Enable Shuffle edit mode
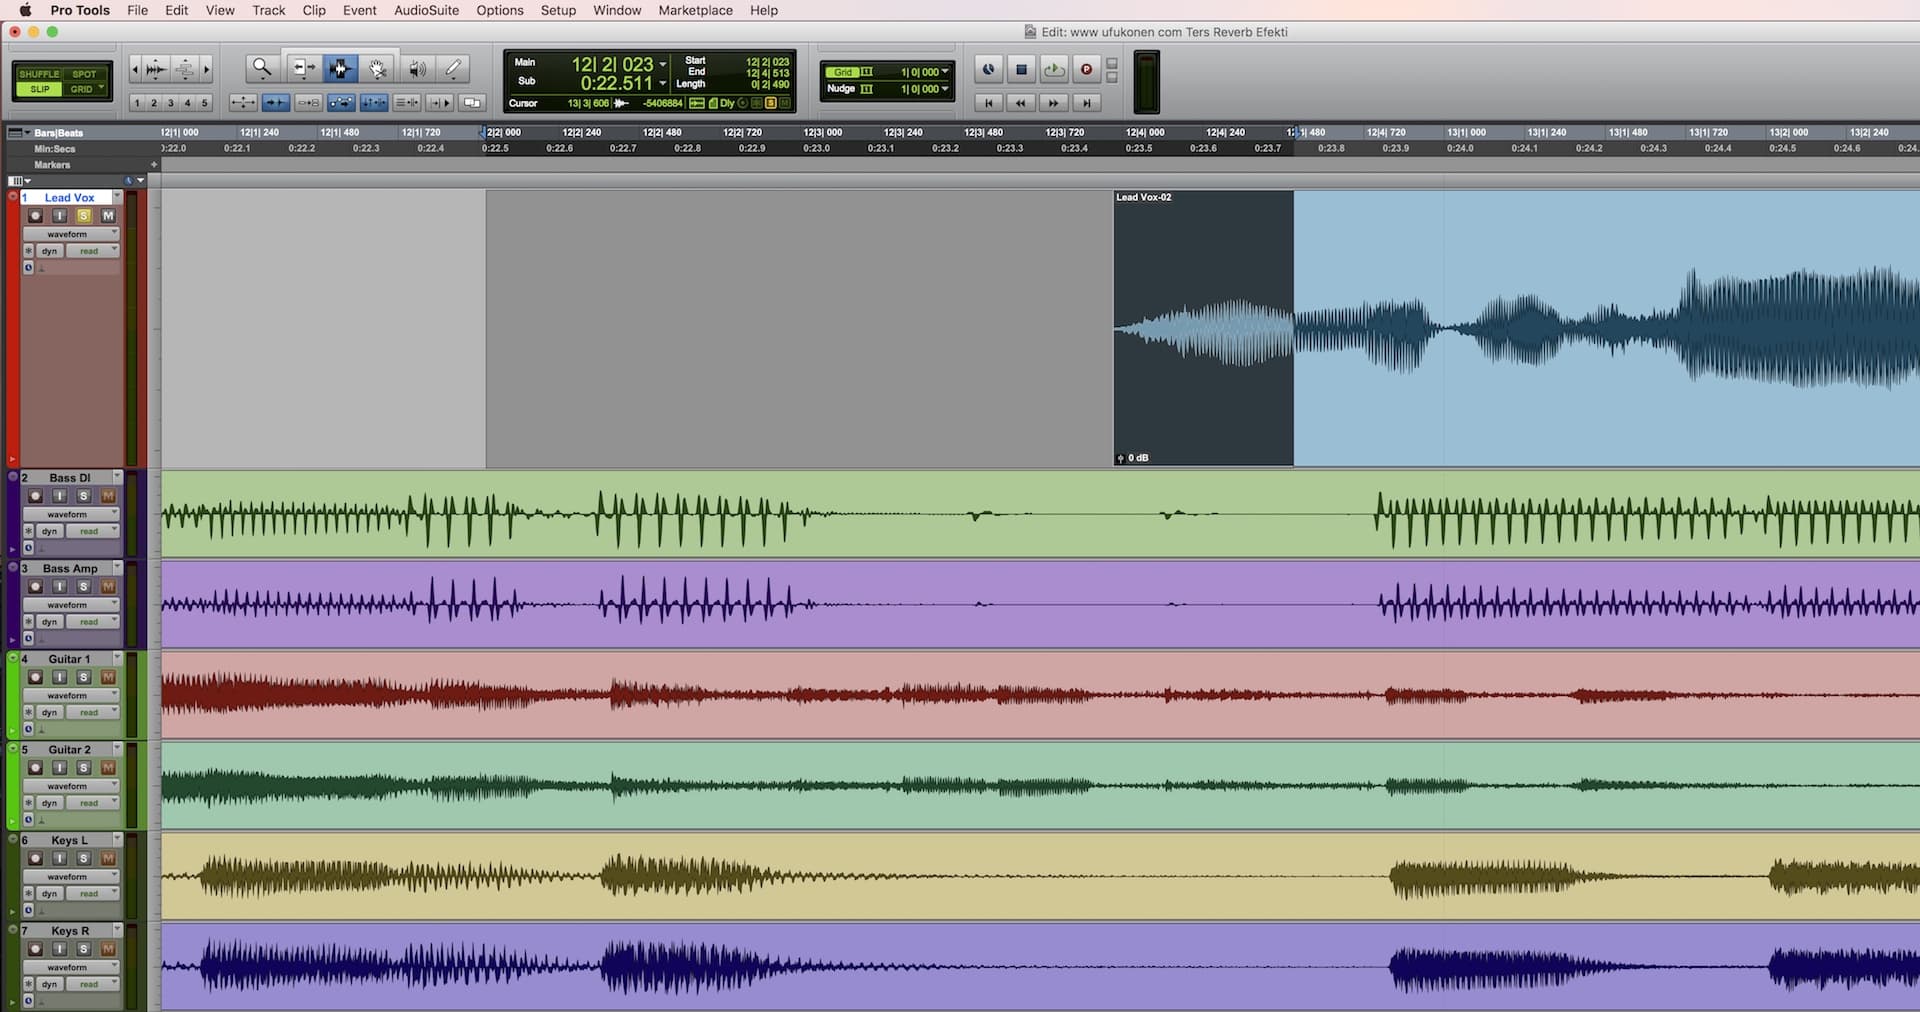The image size is (1920, 1012). 39,74
